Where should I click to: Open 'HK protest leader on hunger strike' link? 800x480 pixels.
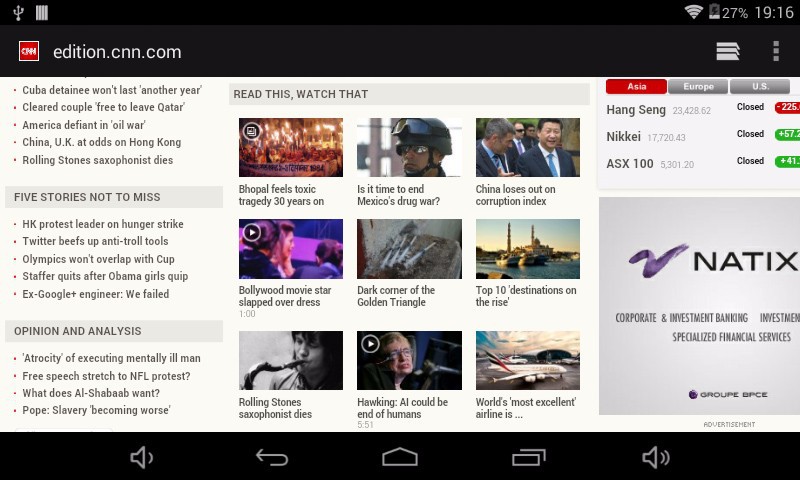tap(103, 224)
